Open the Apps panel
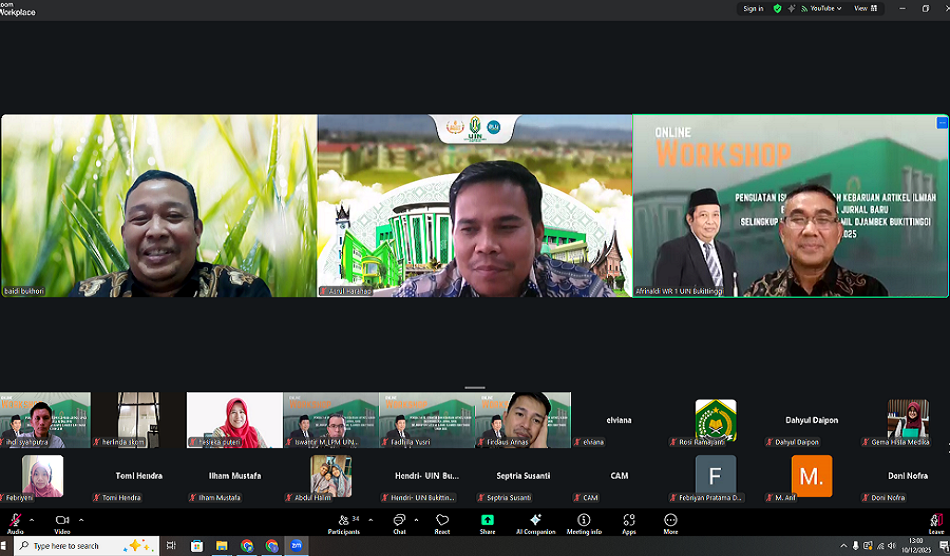The image size is (950, 556). pyautogui.click(x=629, y=523)
